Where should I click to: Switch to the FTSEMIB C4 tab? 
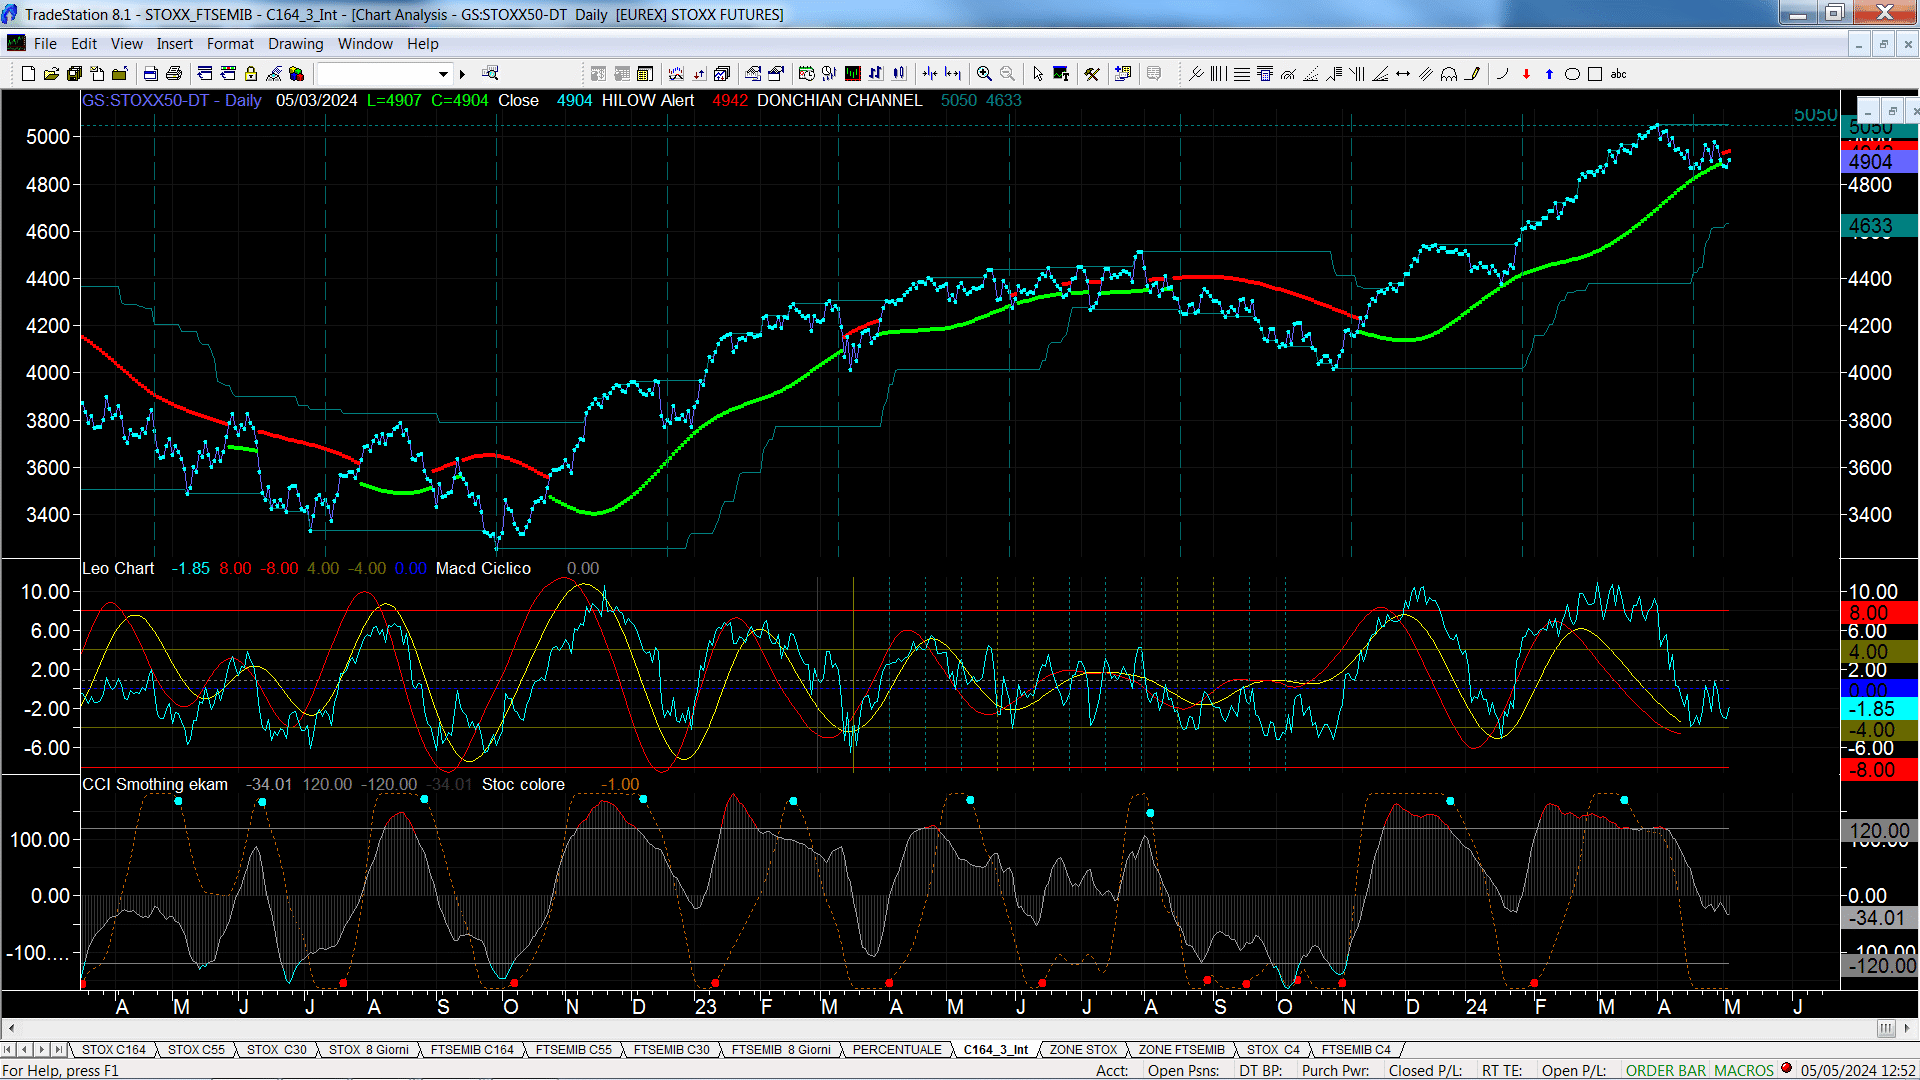[1356, 1050]
